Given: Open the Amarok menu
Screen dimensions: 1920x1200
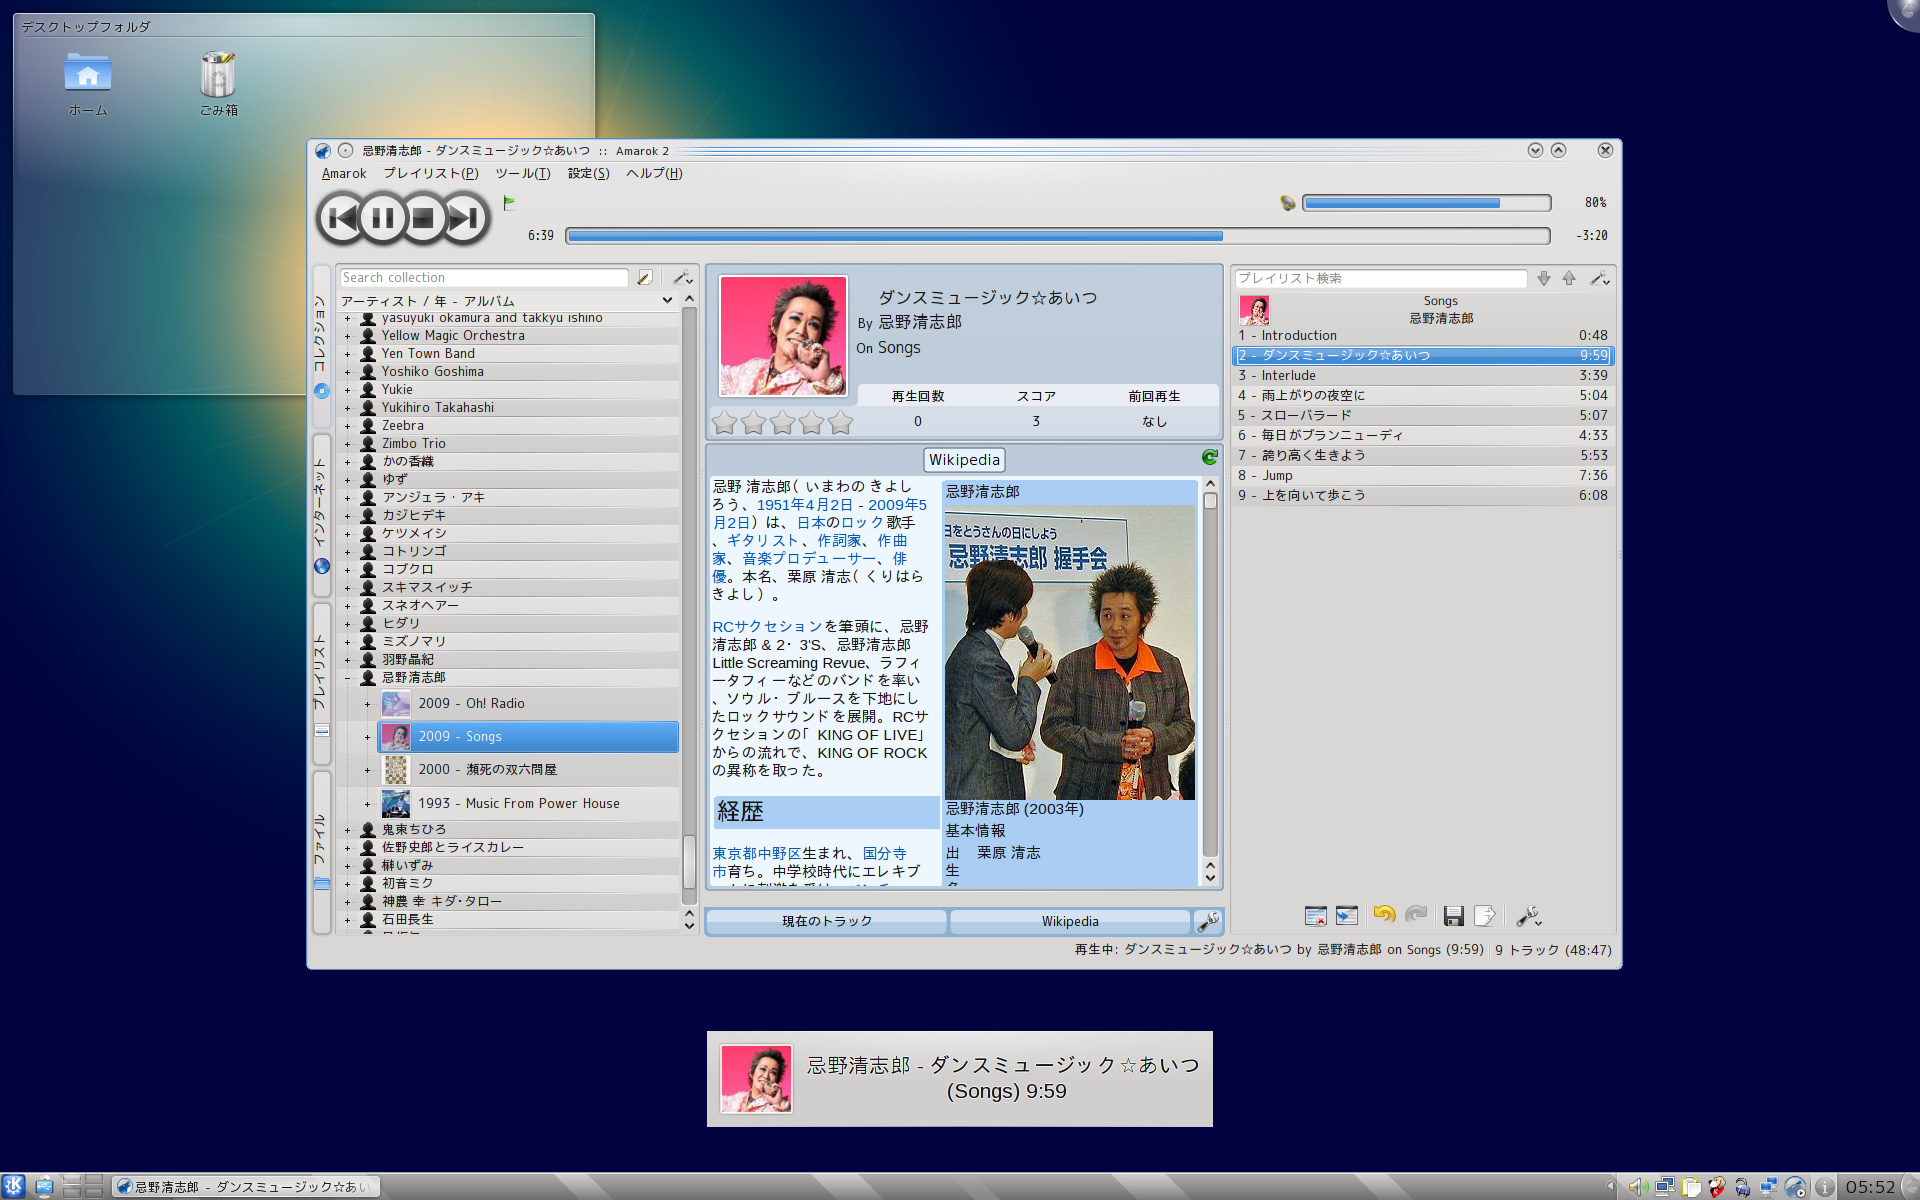Looking at the screenshot, I should coord(344,173).
